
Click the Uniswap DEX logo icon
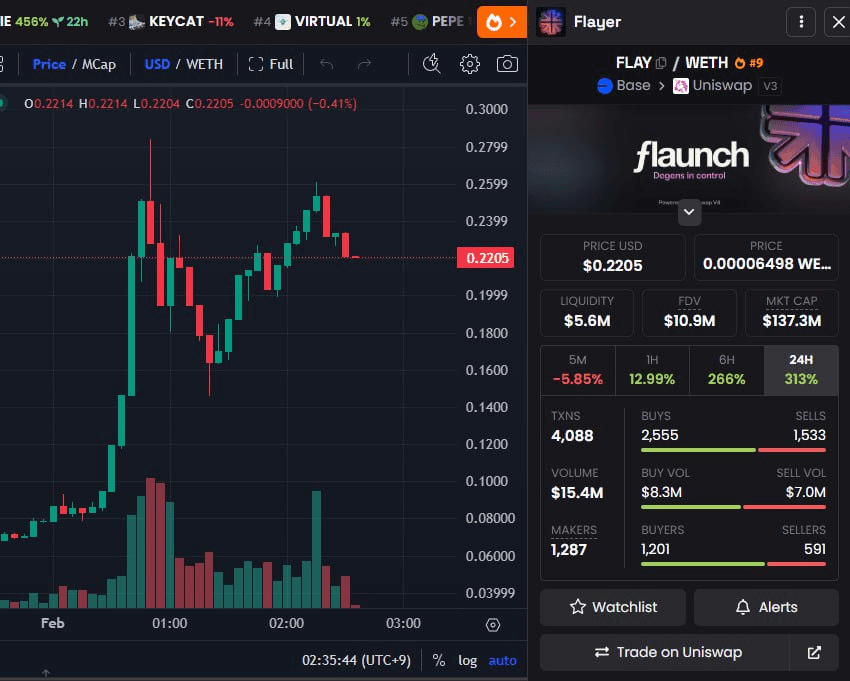[681, 86]
